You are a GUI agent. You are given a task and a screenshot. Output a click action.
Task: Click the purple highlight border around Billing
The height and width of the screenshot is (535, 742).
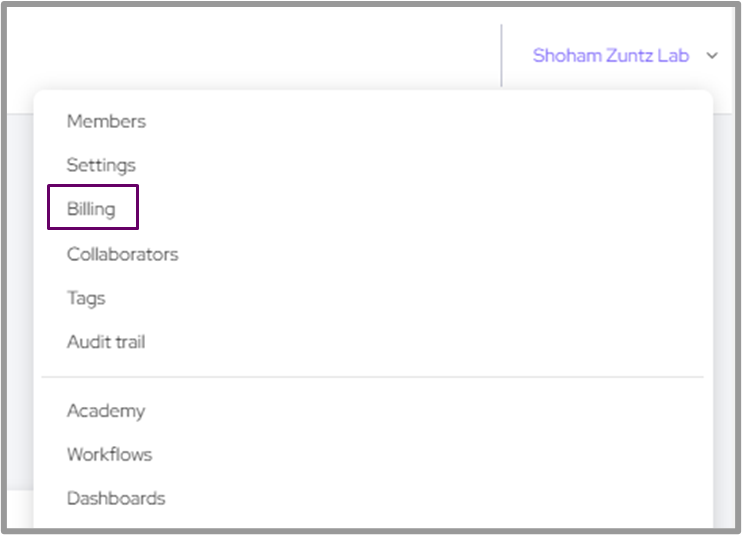coord(48,208)
